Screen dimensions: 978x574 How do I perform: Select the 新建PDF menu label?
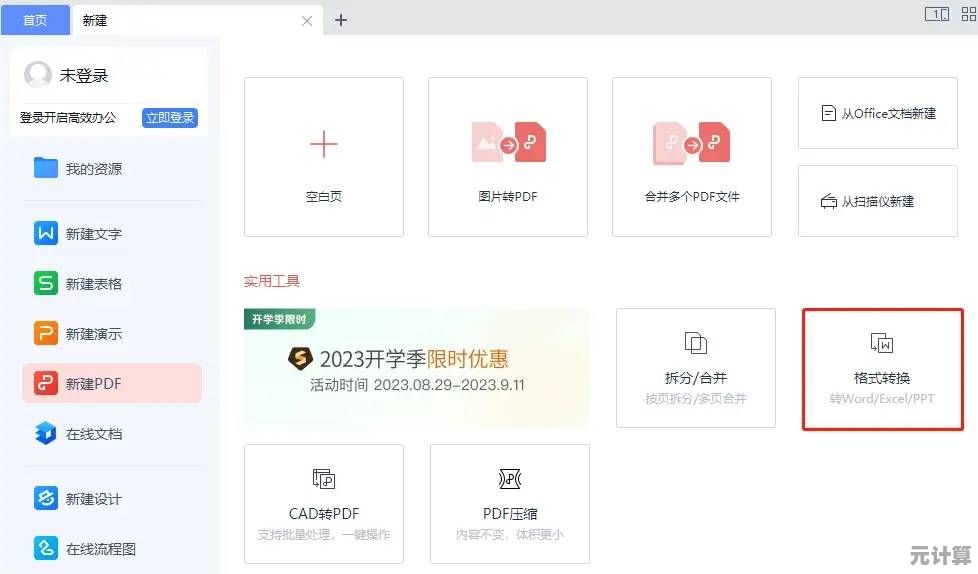click(x=94, y=384)
